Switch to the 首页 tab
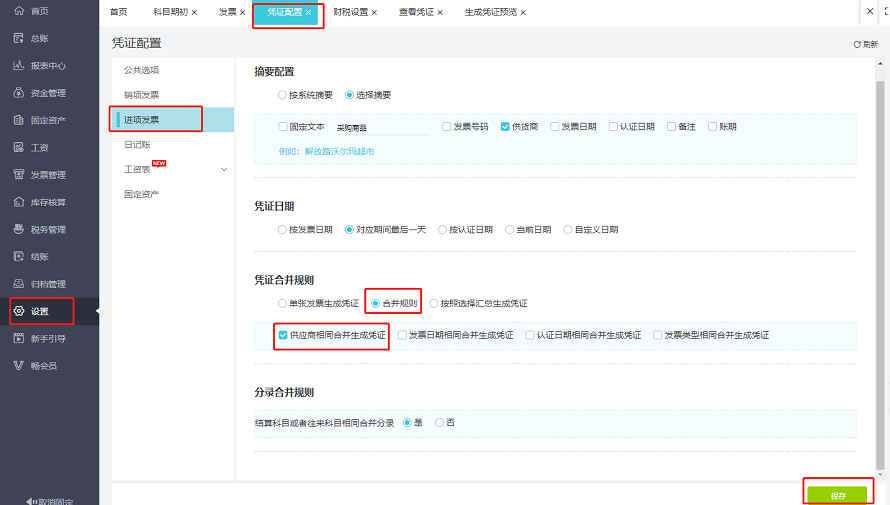 coord(119,12)
